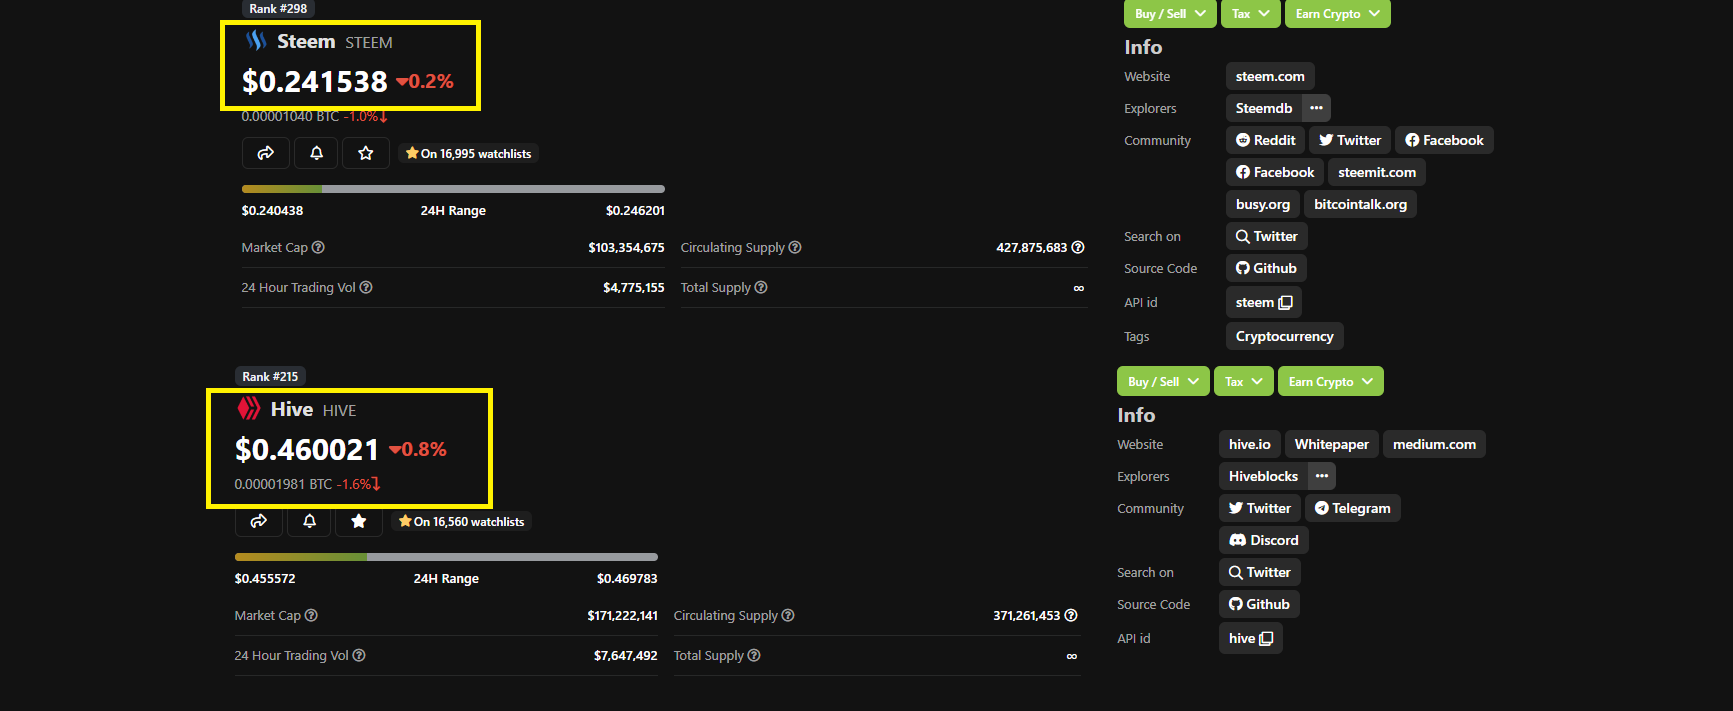Image resolution: width=1733 pixels, height=711 pixels.
Task: Join Hive's Telegram community
Action: coord(1353,508)
